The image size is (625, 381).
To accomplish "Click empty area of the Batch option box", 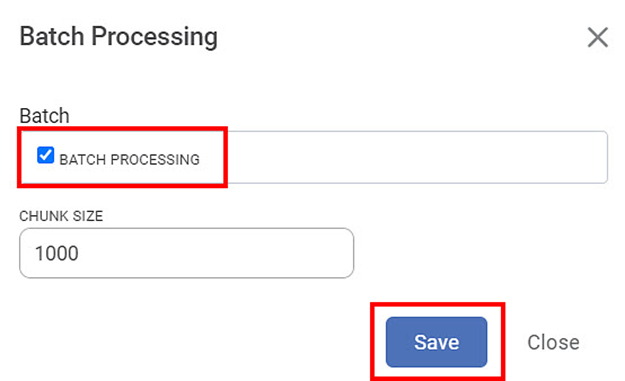I will click(x=415, y=157).
